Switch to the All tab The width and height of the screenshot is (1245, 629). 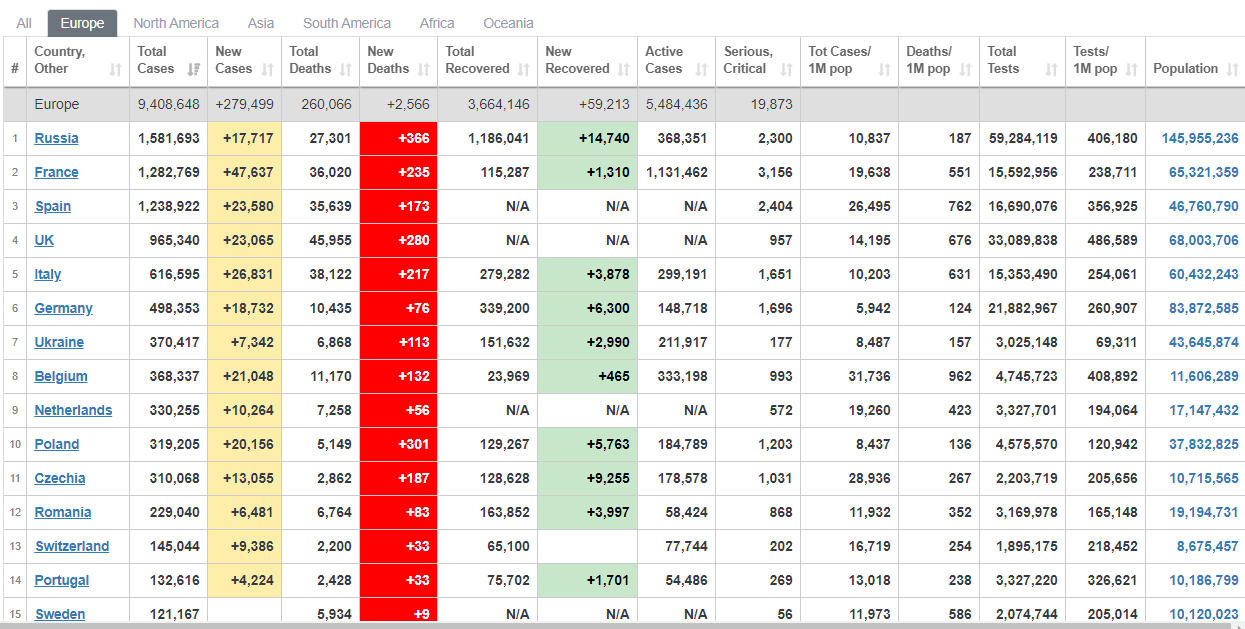click(x=24, y=23)
